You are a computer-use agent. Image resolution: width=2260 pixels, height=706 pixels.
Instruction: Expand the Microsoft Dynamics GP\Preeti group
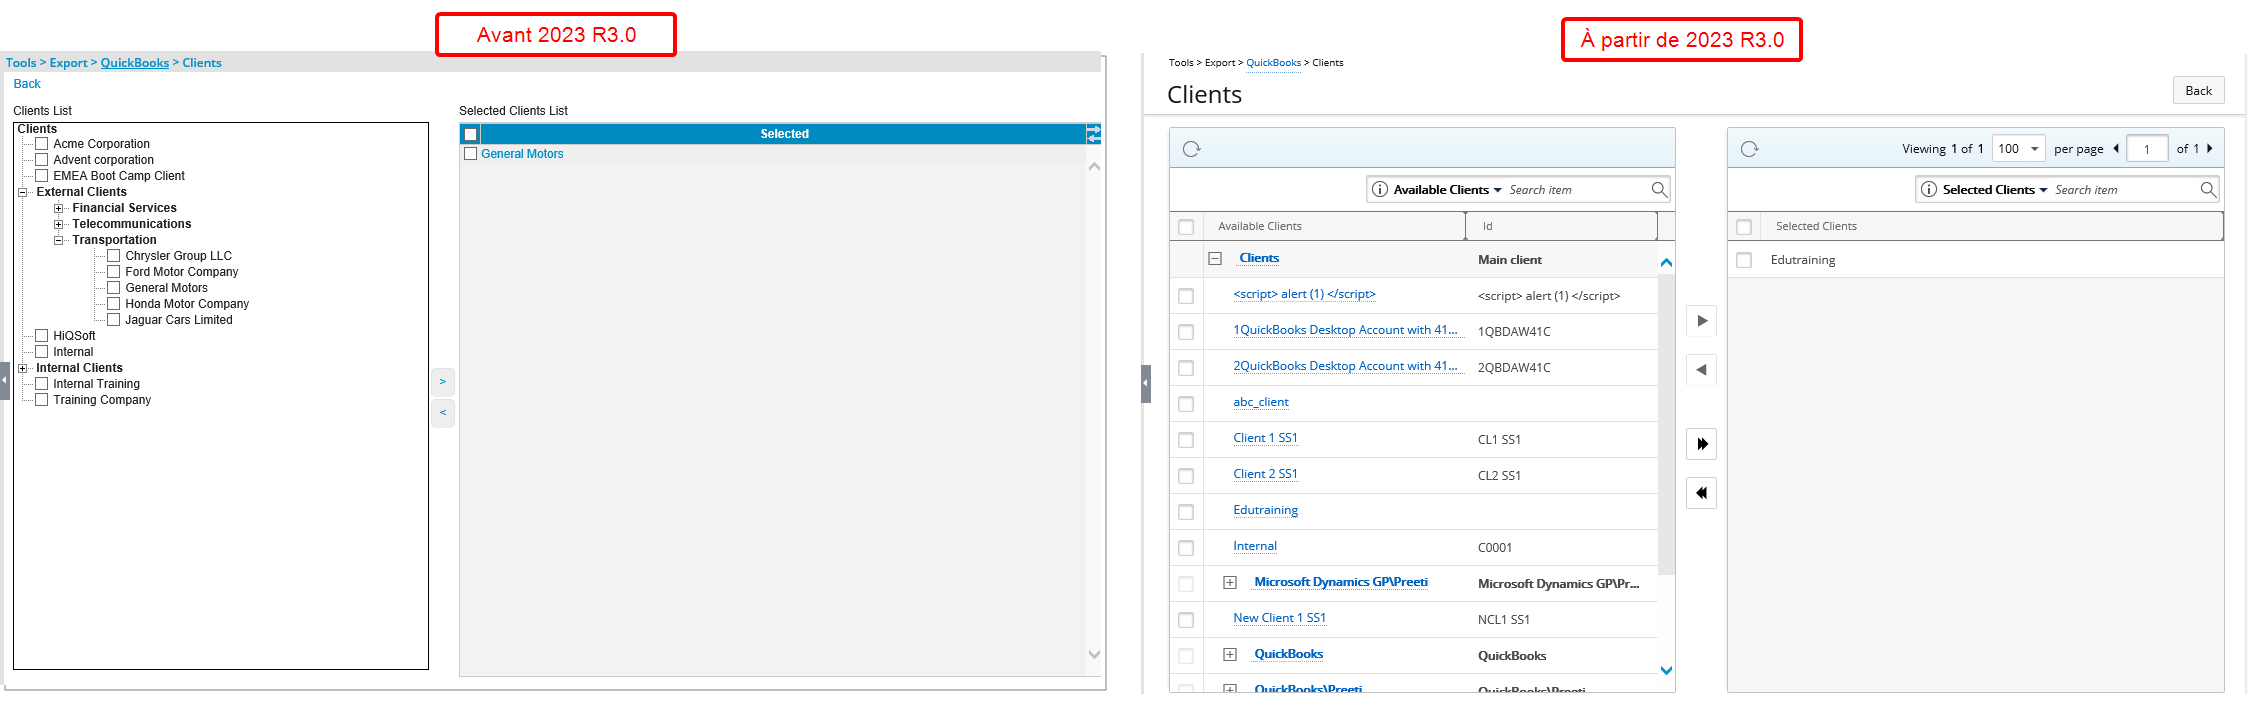pos(1230,582)
